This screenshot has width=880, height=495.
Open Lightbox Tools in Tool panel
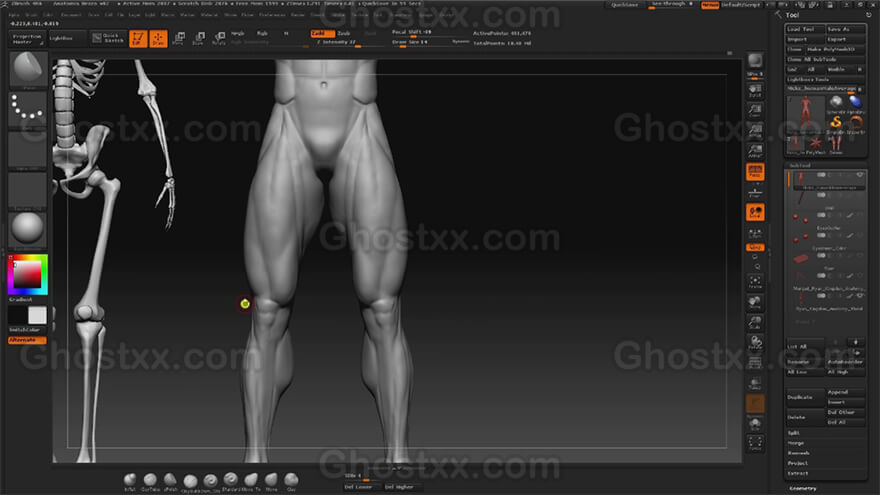(x=825, y=80)
